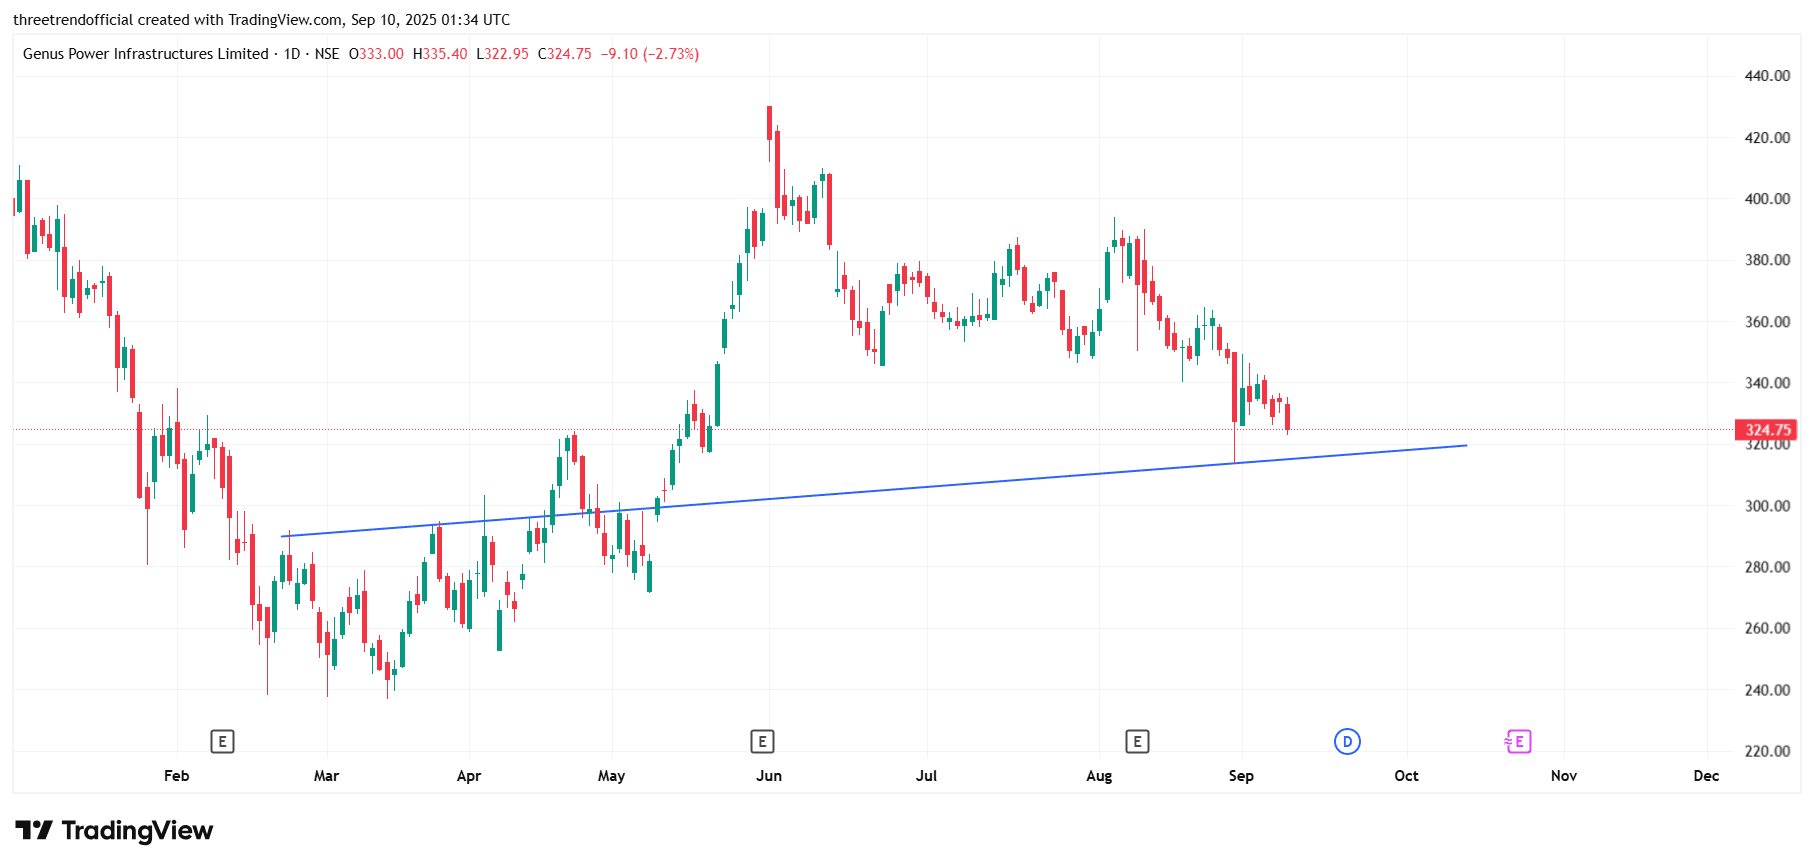Click the Genus Power Infrastructures Limited title
1814x868 pixels.
tap(145, 54)
